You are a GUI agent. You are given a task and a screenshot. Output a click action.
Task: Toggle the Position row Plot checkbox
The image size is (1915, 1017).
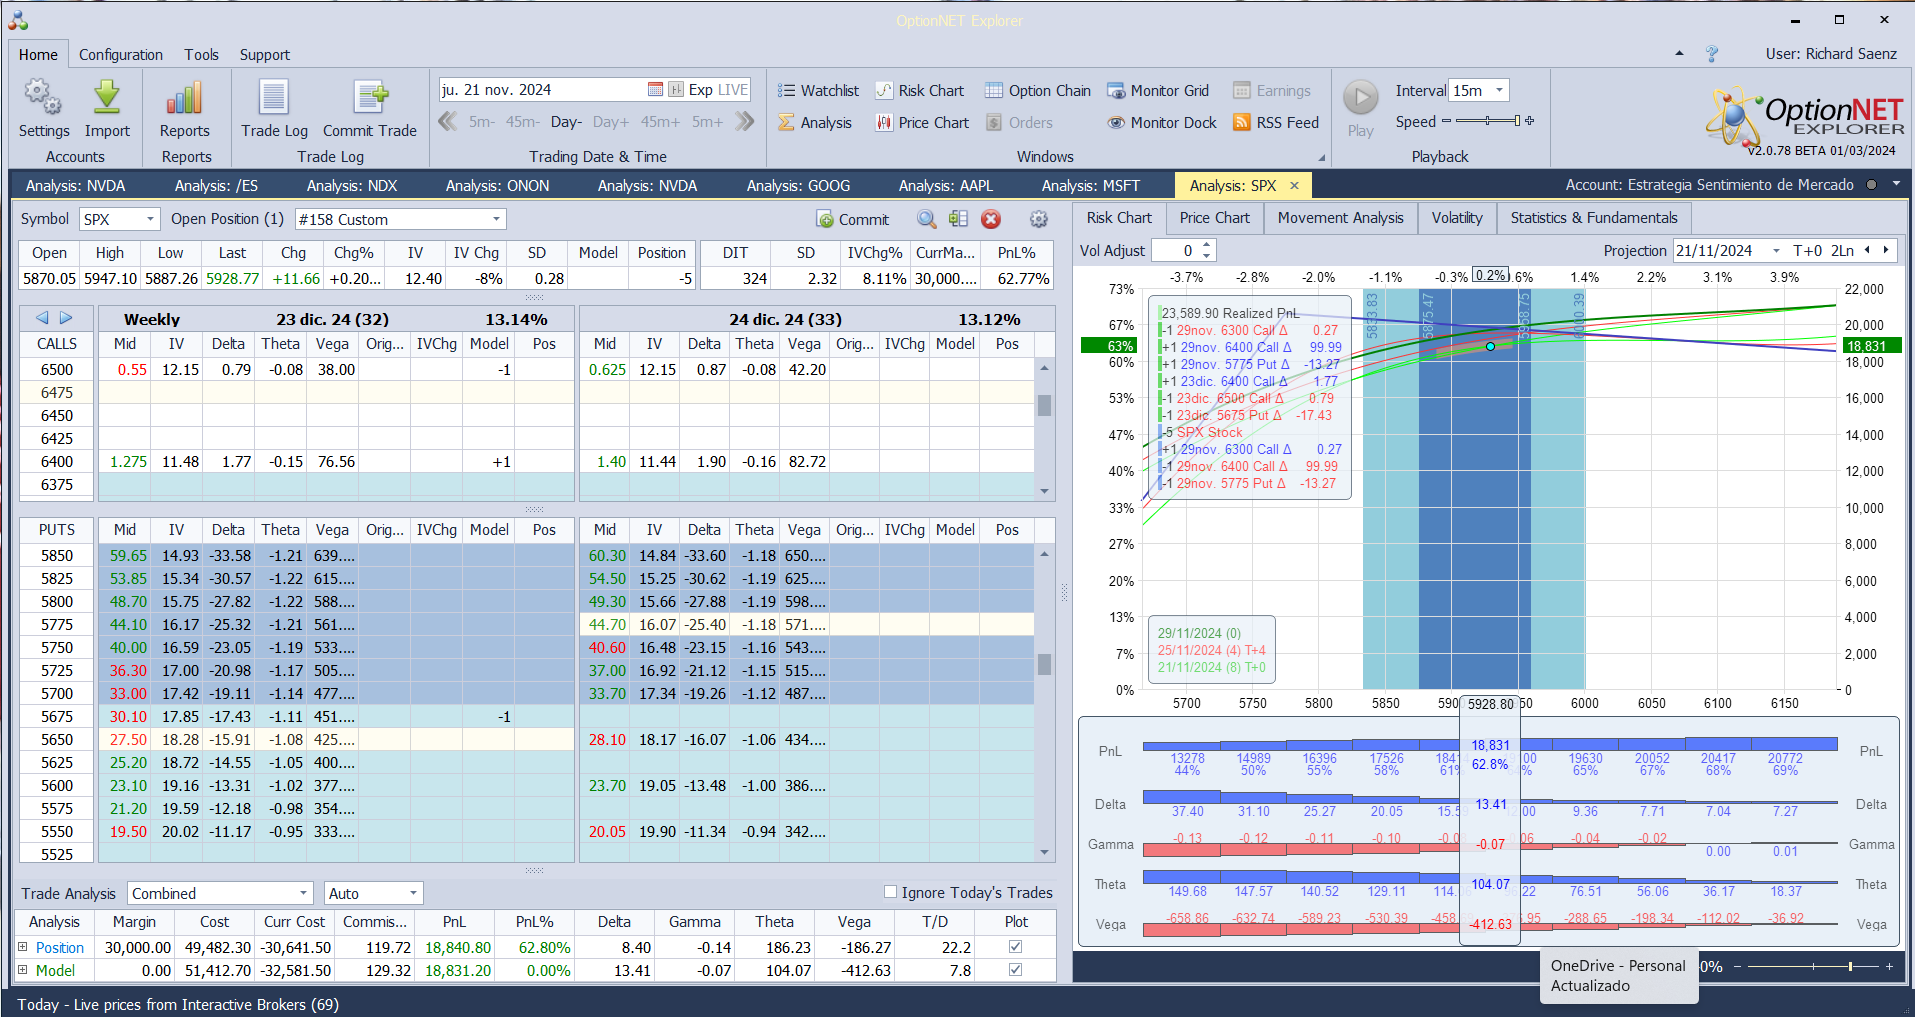pyautogui.click(x=1015, y=947)
